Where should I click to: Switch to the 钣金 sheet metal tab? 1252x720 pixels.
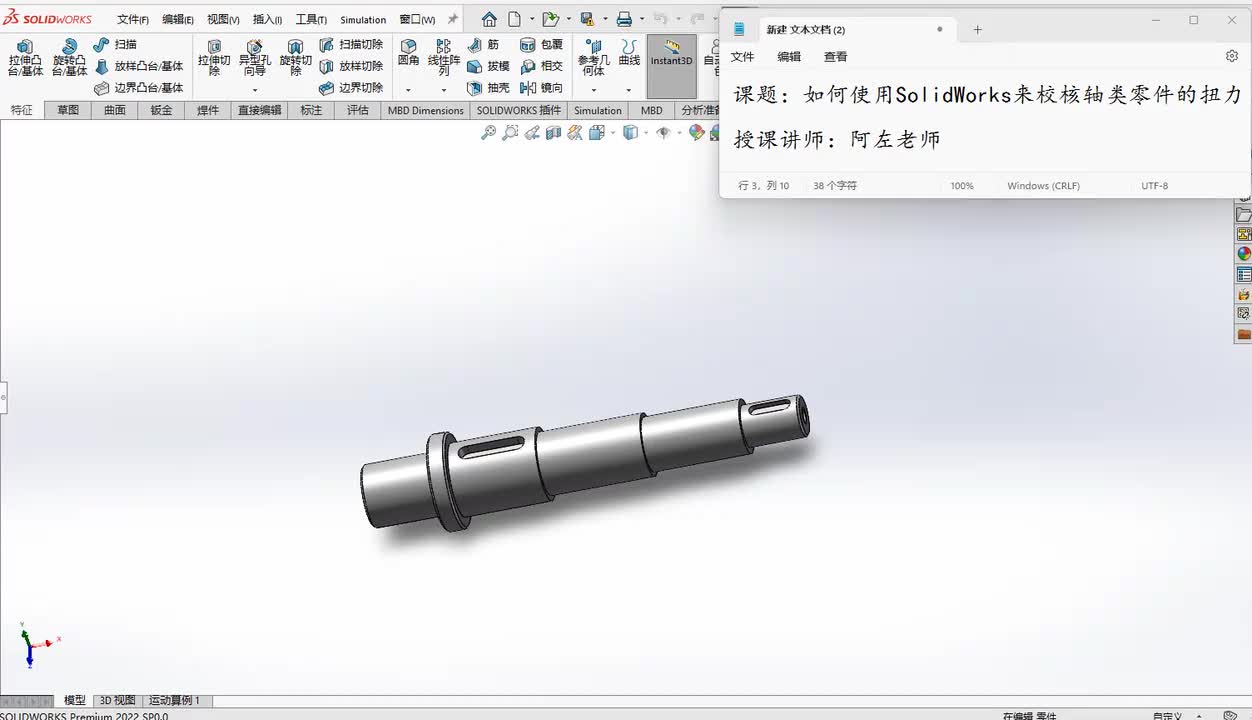(x=161, y=110)
